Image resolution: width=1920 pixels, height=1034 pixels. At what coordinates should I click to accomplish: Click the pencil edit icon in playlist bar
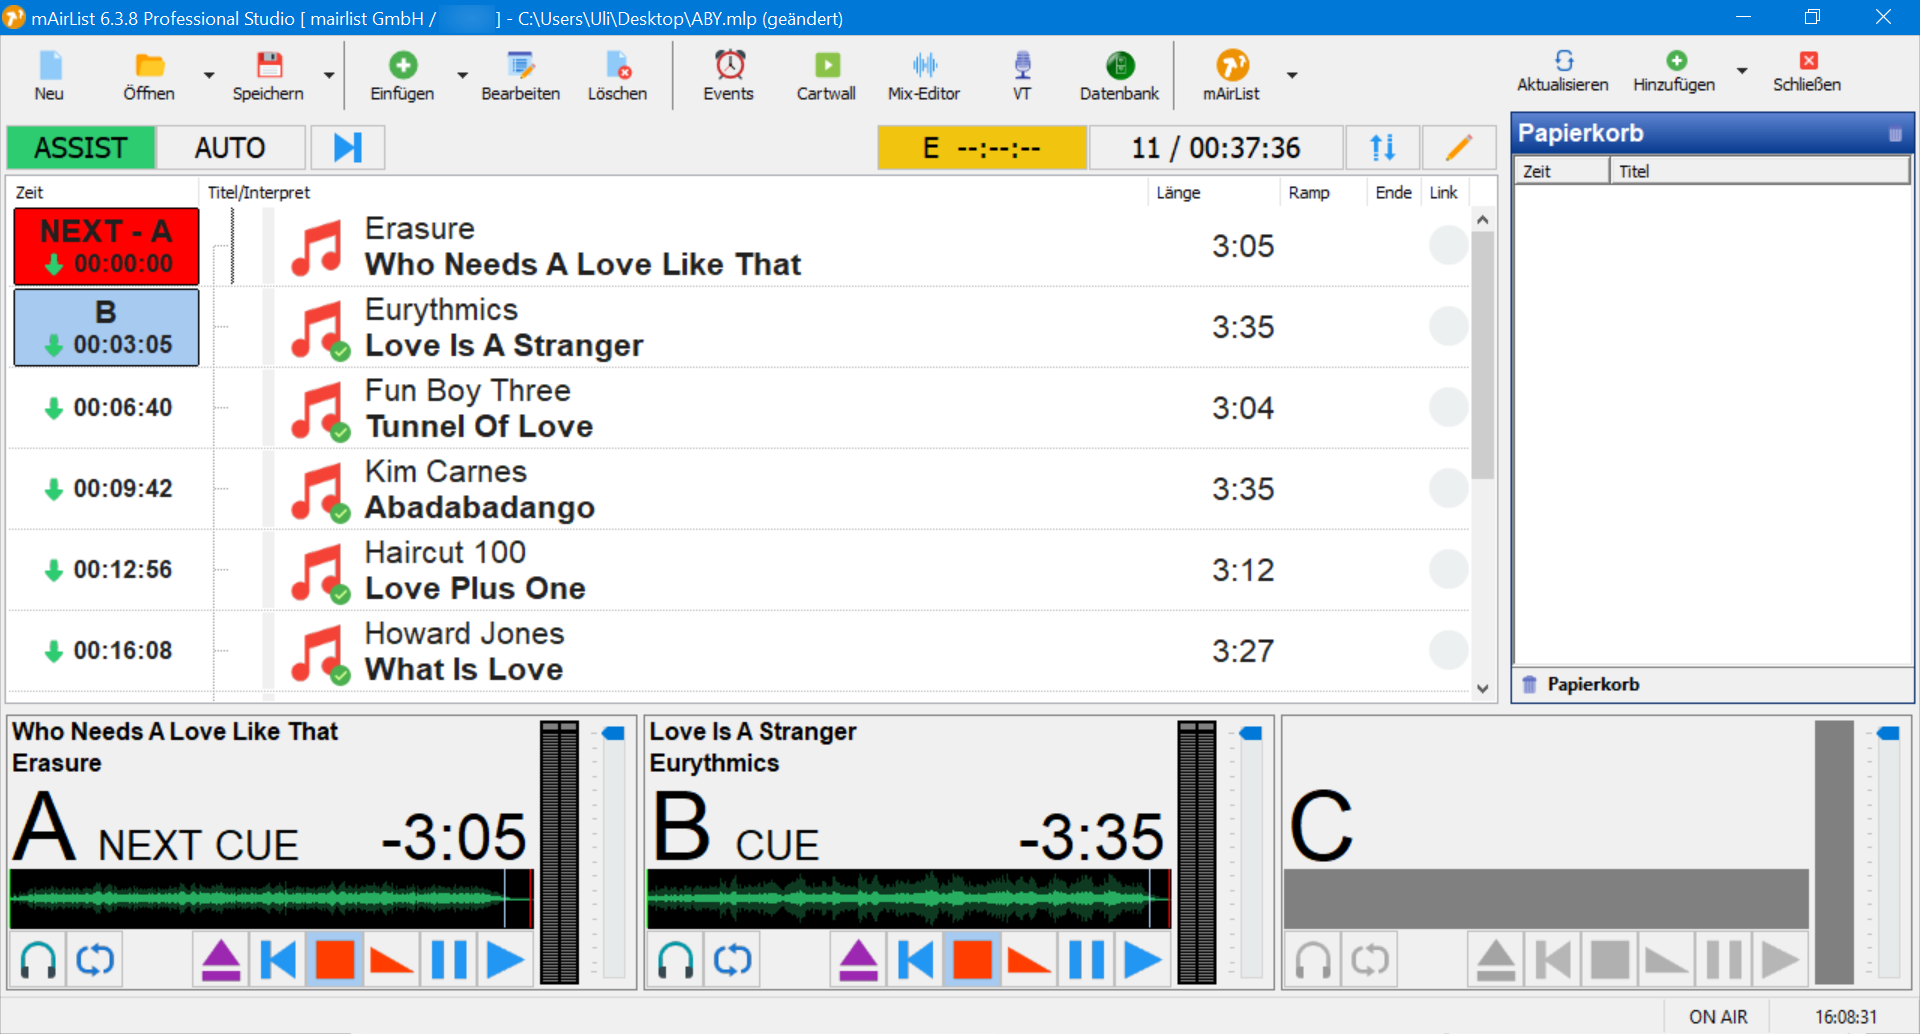pyautogui.click(x=1458, y=148)
